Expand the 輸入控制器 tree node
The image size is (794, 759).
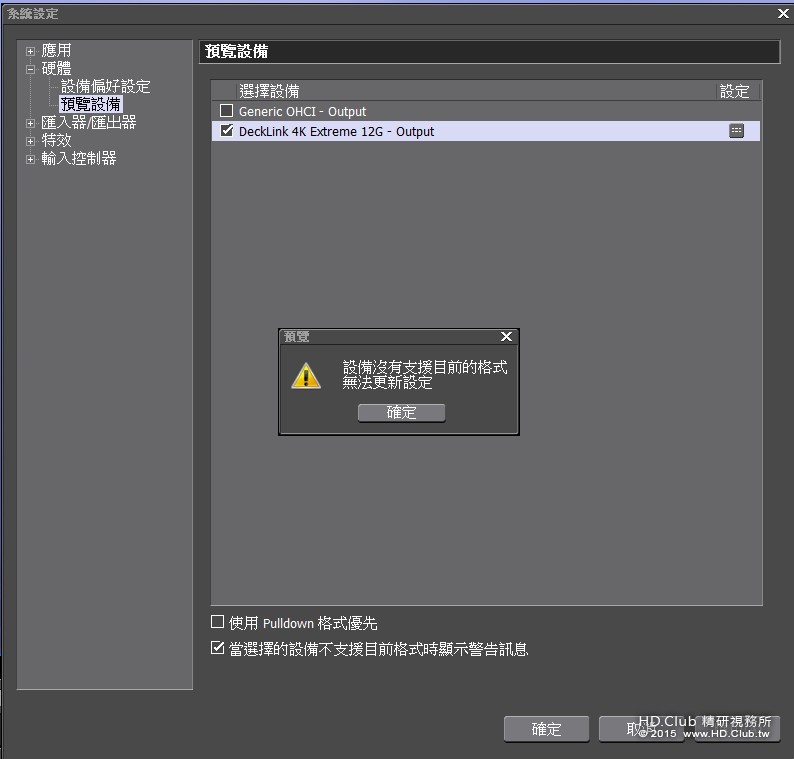[x=30, y=159]
